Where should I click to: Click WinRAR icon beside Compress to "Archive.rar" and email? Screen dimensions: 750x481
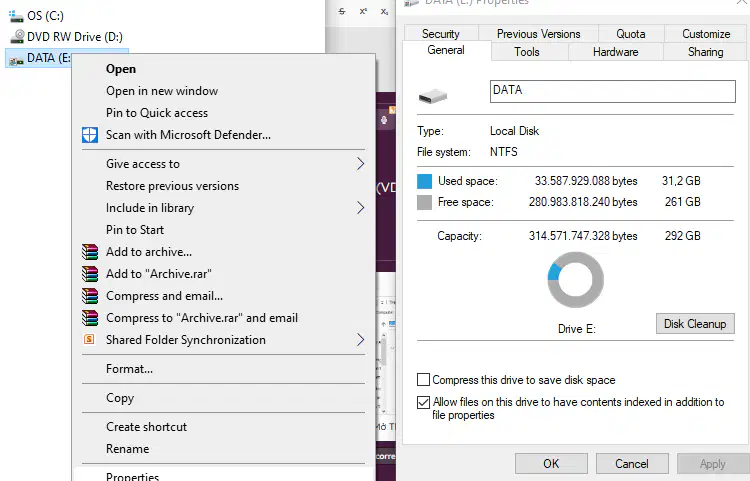tap(90, 317)
